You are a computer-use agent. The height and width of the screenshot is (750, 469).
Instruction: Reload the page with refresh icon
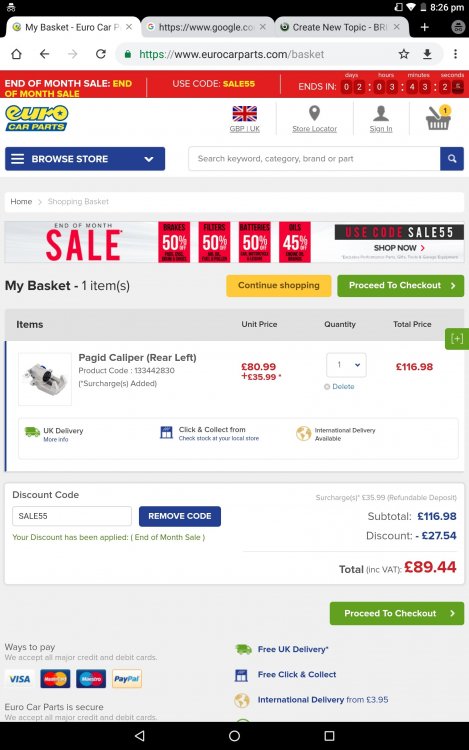click(100, 54)
